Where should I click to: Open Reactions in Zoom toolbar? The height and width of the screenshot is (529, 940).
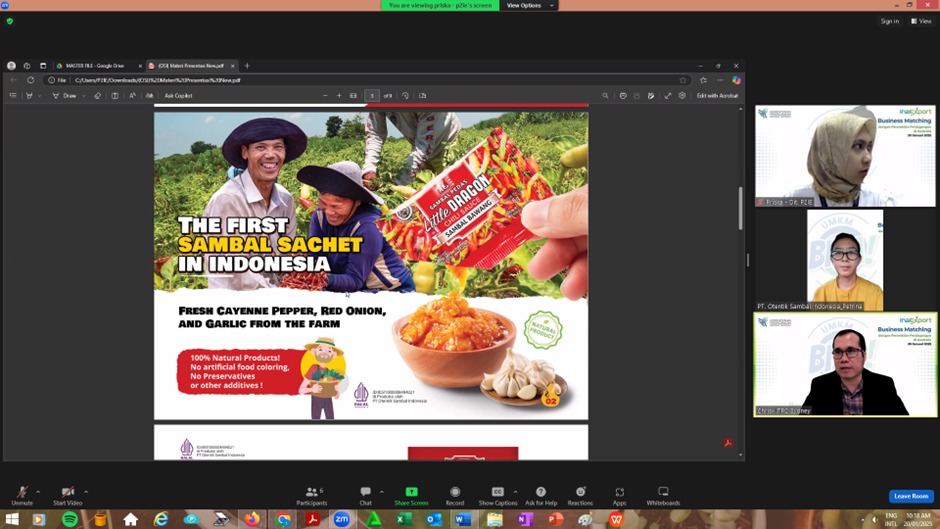580,495
